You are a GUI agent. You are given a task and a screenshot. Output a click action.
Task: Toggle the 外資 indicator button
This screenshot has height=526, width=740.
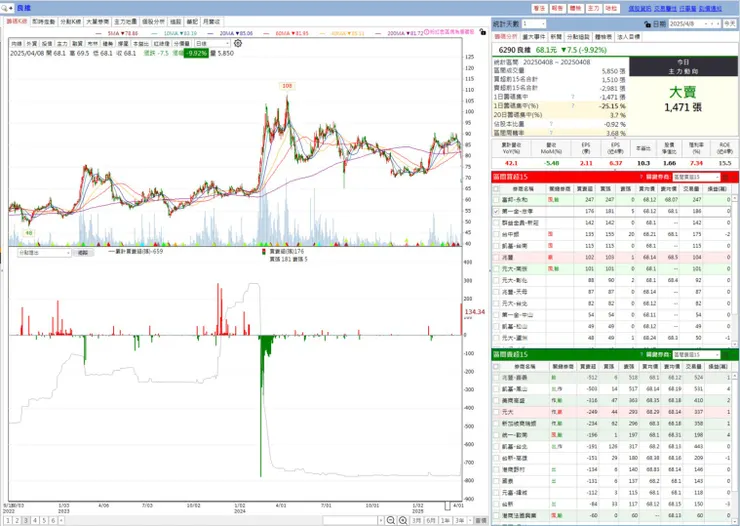click(x=32, y=43)
